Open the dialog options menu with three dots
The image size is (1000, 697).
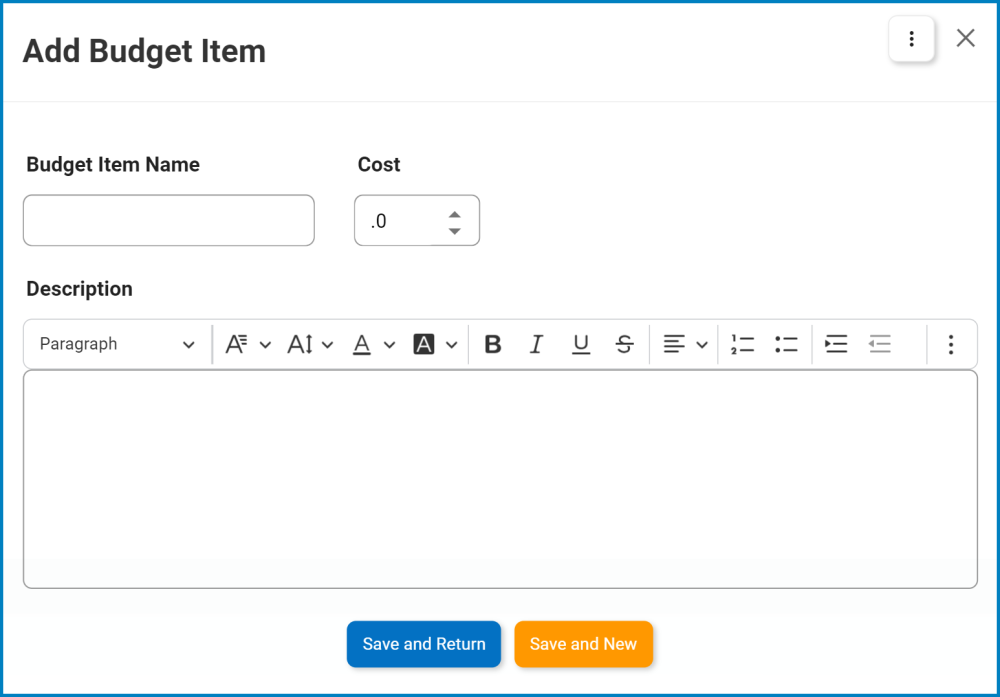911,39
